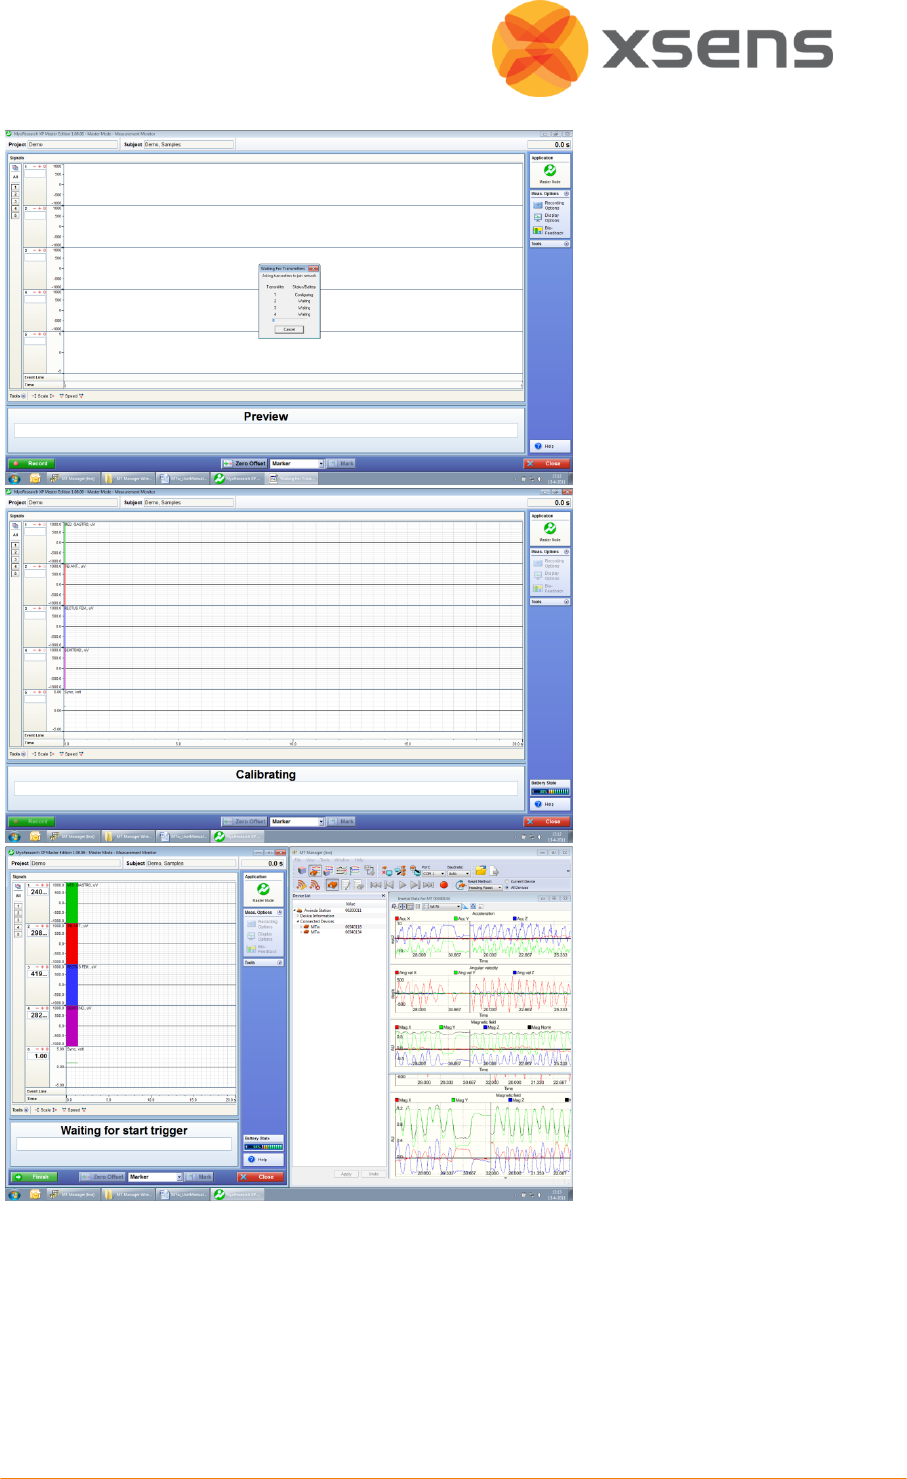Click the Apply button in MT Manager

point(346,1174)
